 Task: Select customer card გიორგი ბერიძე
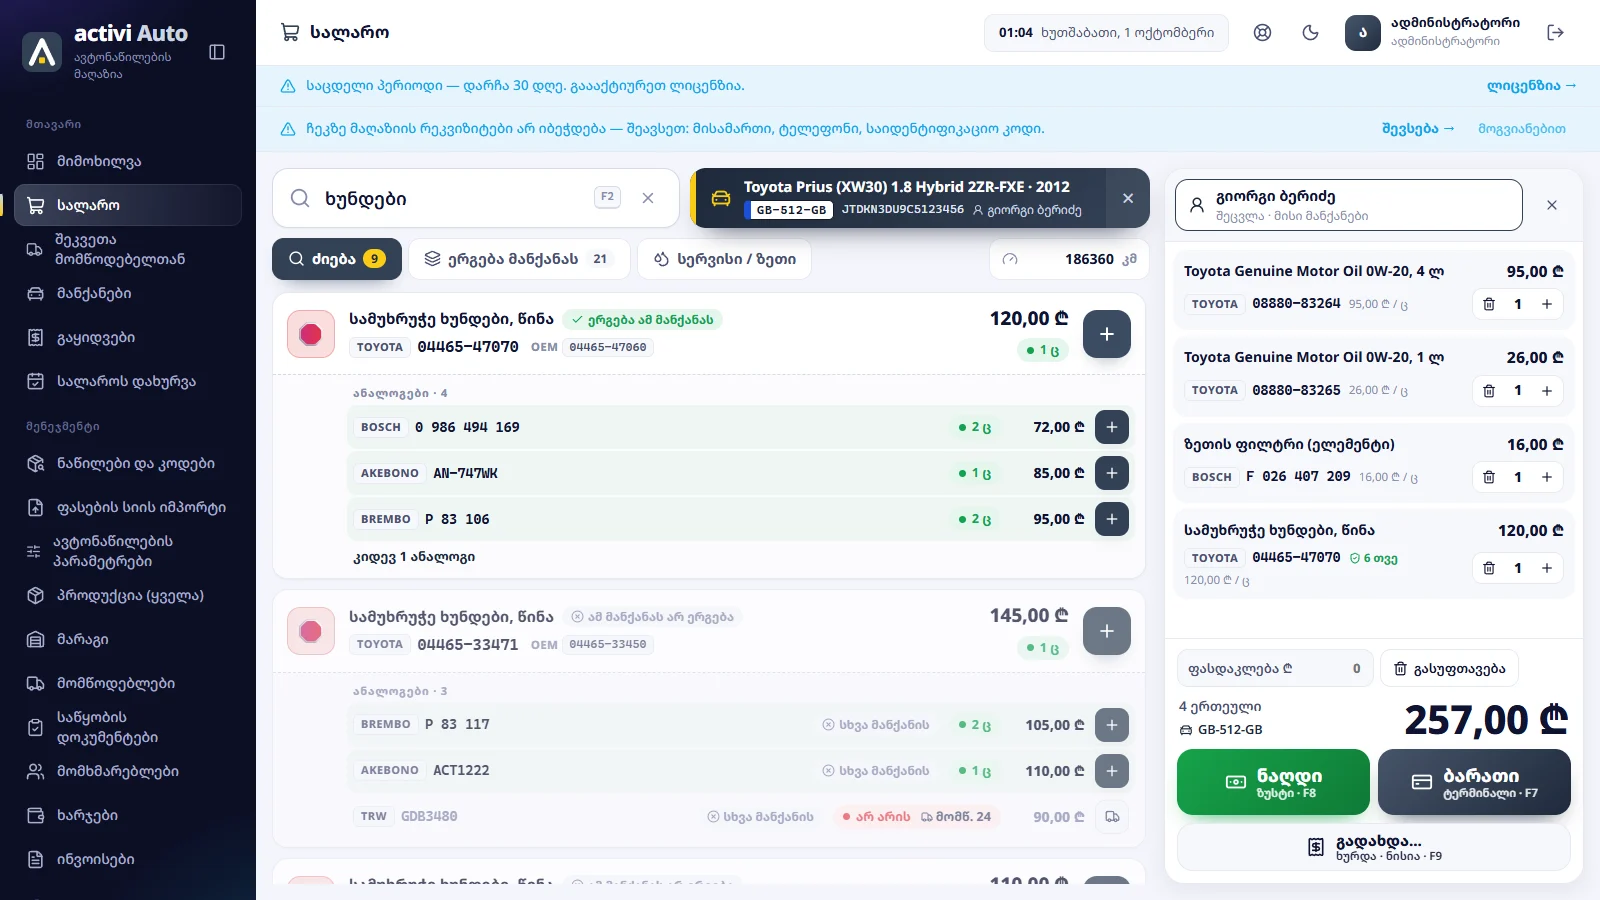(x=1348, y=205)
